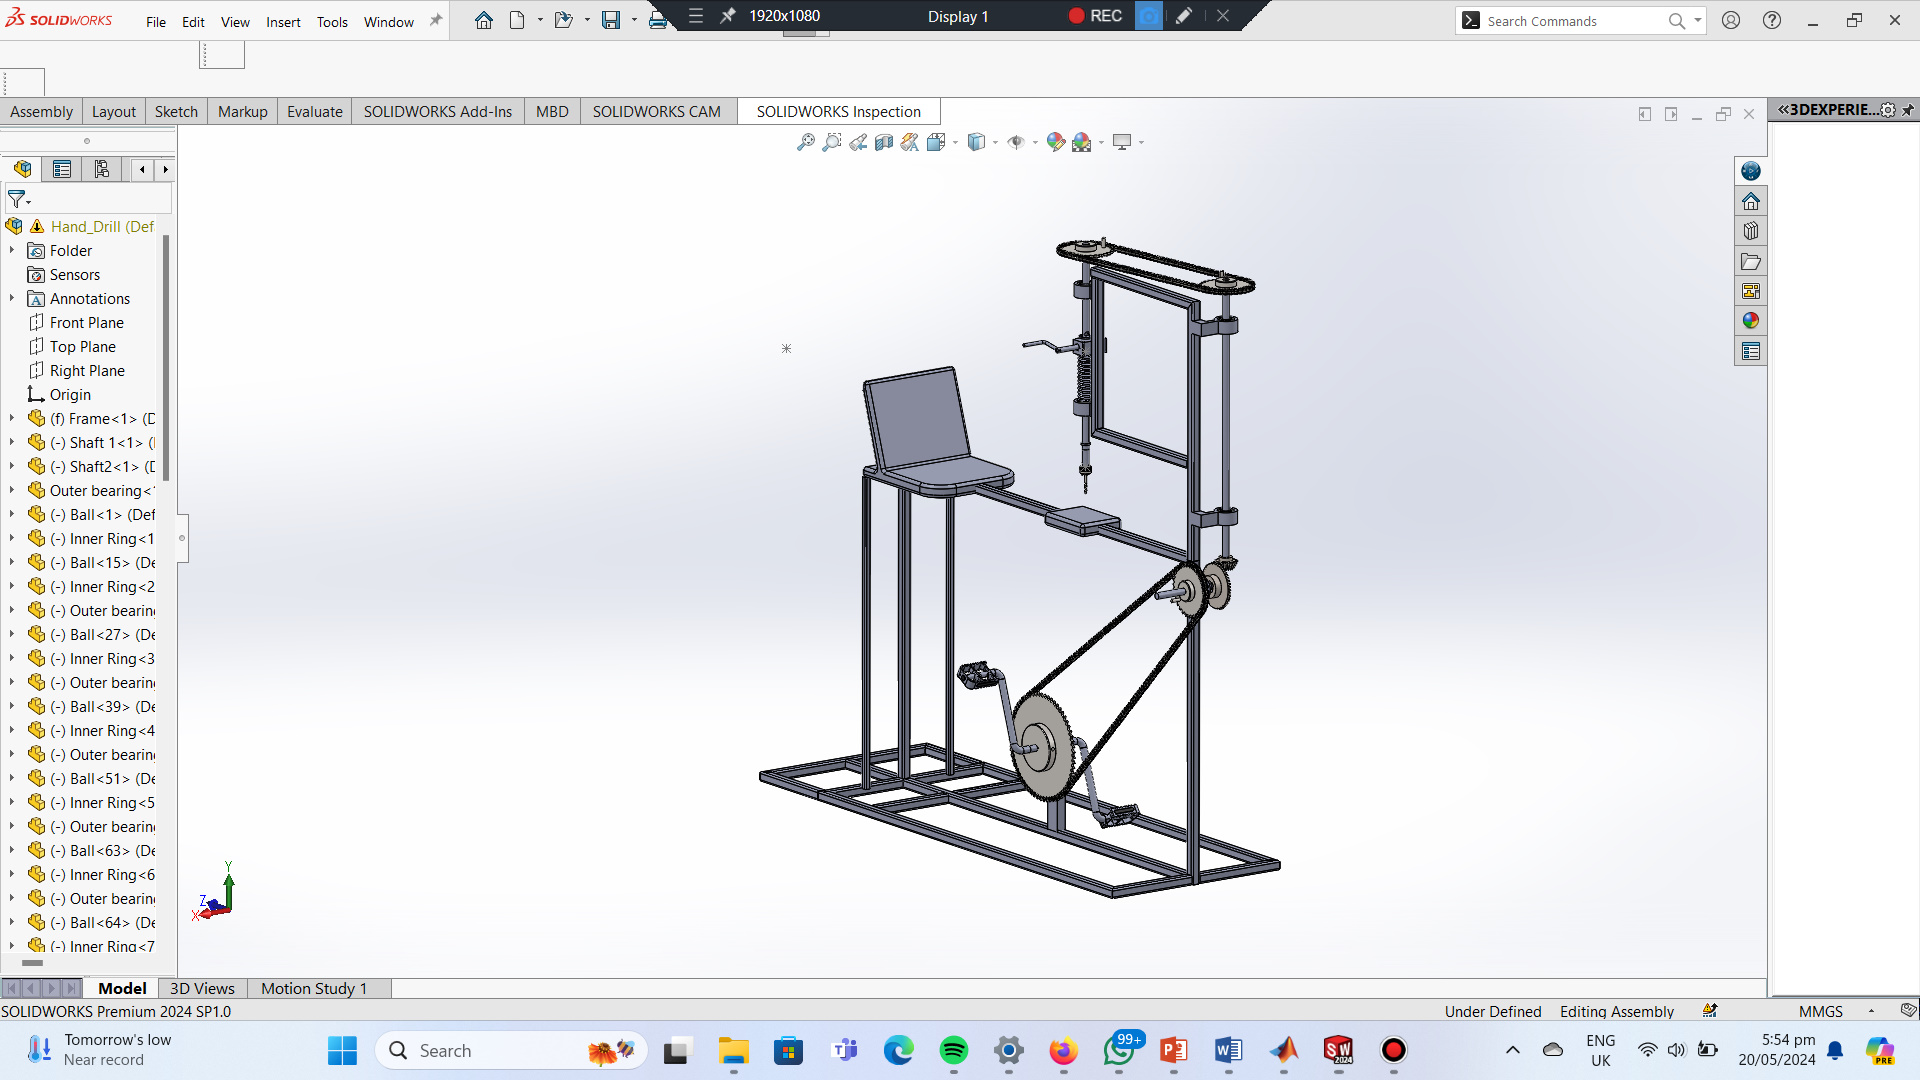The height and width of the screenshot is (1080, 1920).
Task: Click the Zoom to Area icon
Action: (x=831, y=142)
